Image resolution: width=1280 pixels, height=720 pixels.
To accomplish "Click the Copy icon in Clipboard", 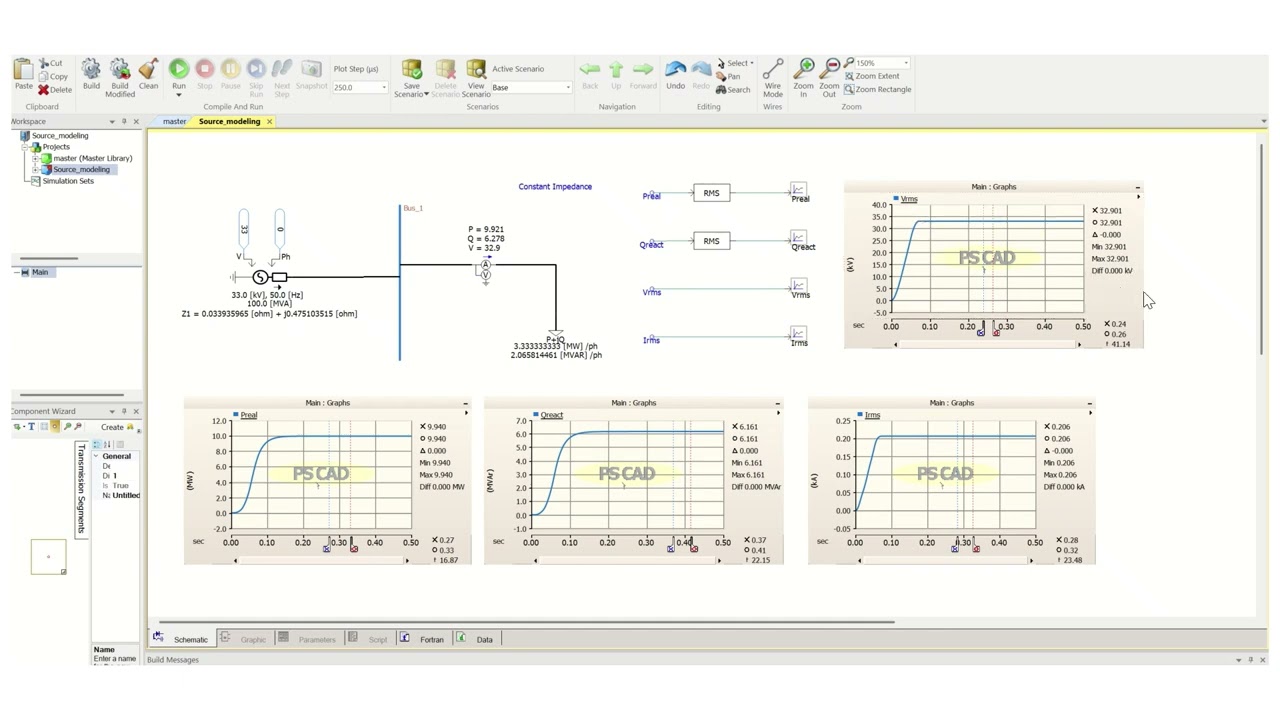I will (43, 76).
